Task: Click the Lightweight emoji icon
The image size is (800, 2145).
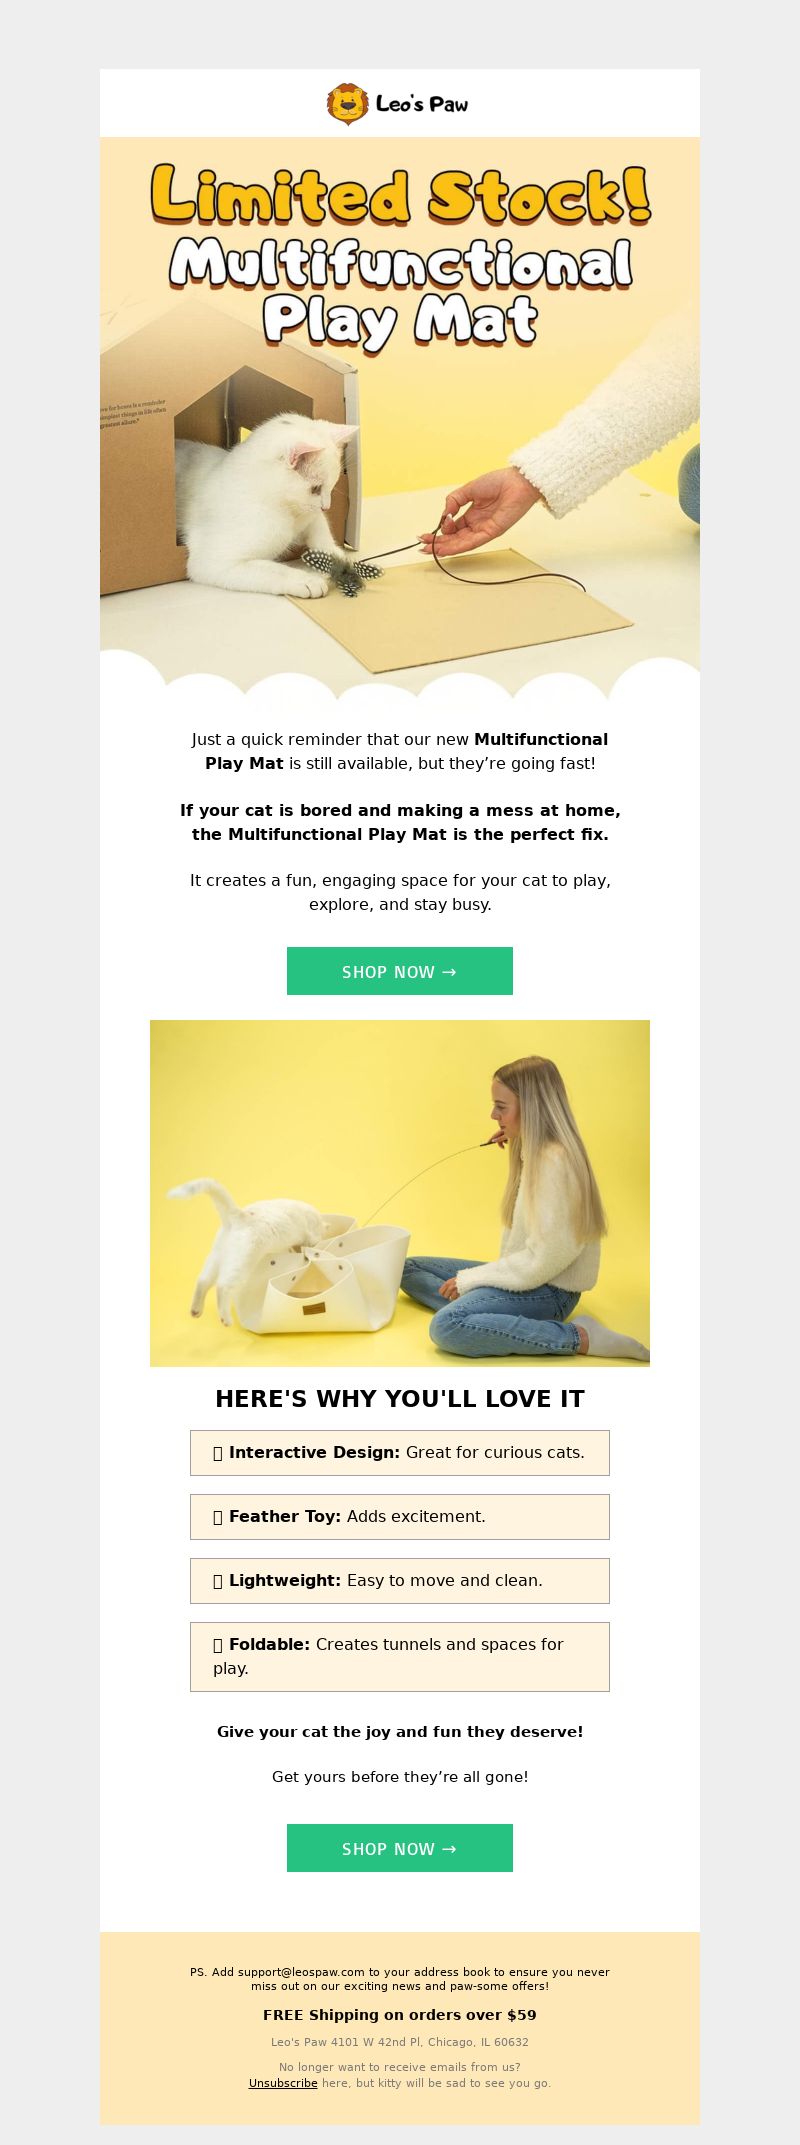Action: [218, 1581]
